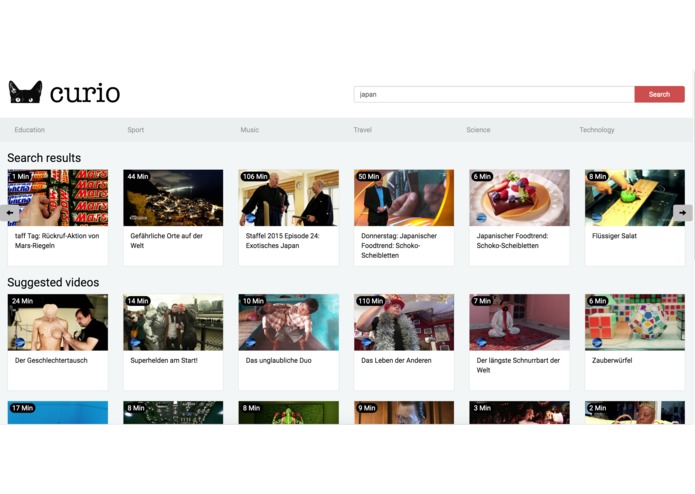Screen dimensions: 695x494
Task: Open the 2 Min video thumbnail in bottom row
Action: tap(635, 412)
